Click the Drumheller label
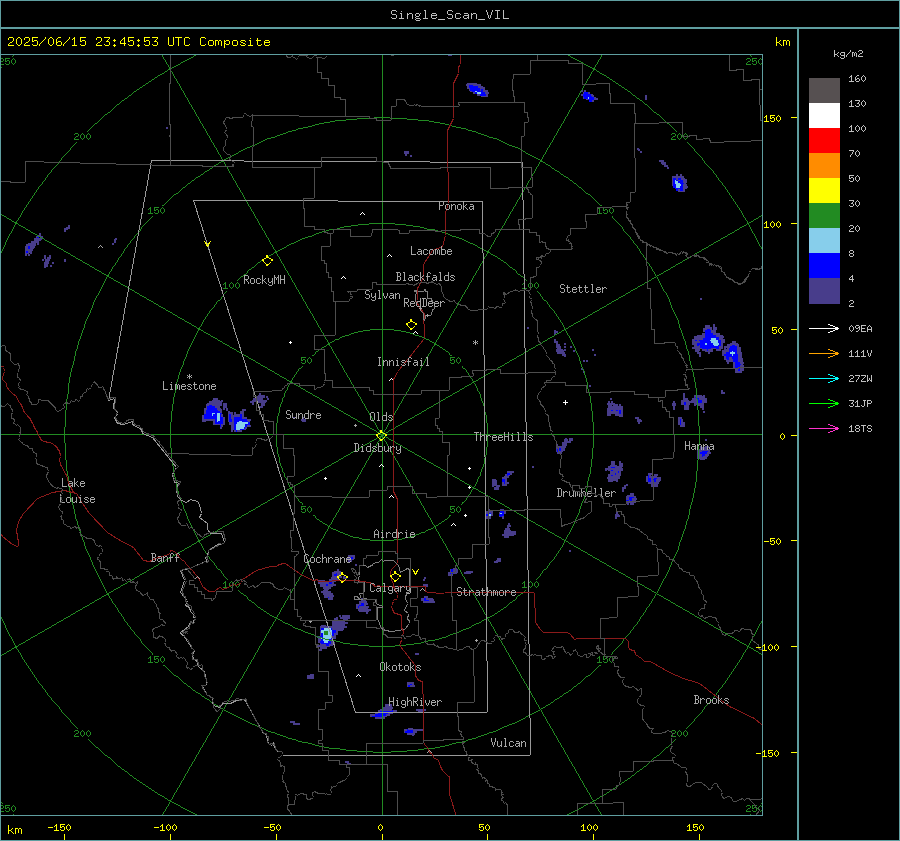The height and width of the screenshot is (841, 900). [x=586, y=493]
